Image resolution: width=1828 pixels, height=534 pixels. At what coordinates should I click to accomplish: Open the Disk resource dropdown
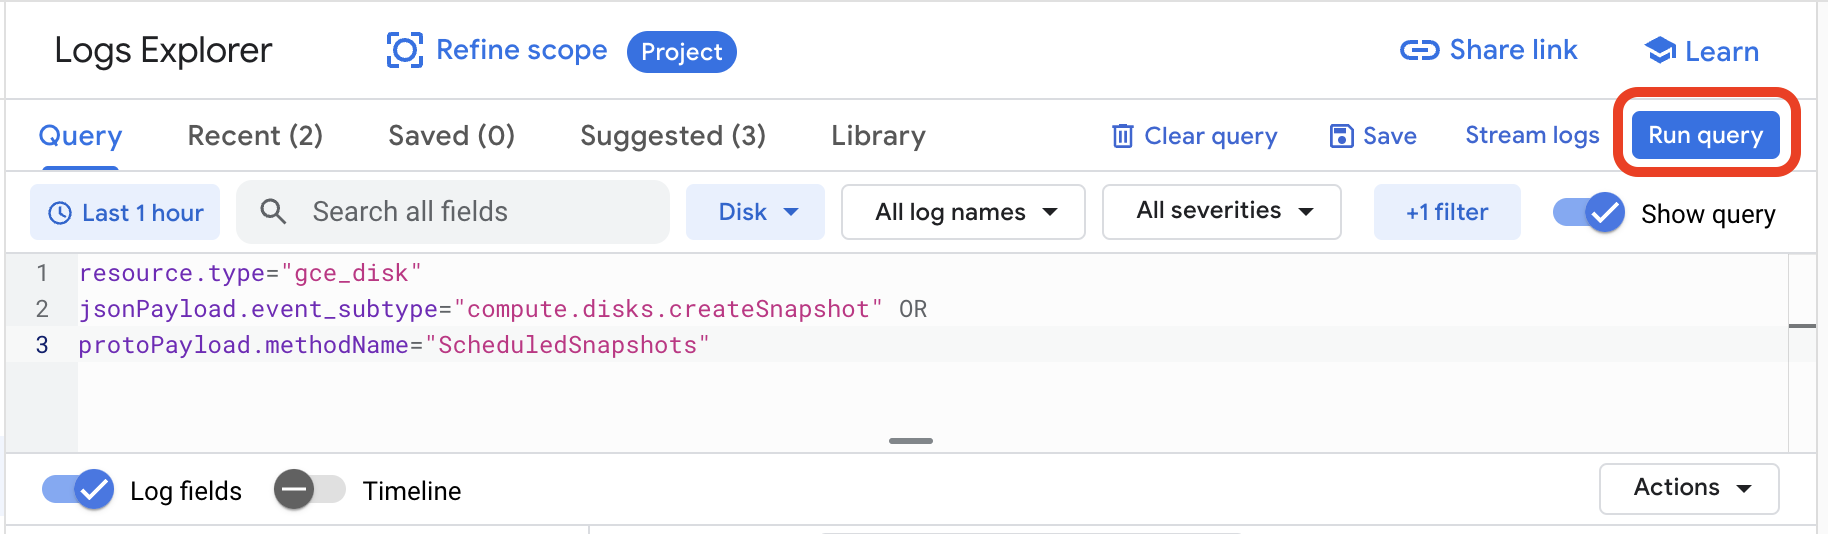[x=756, y=212]
